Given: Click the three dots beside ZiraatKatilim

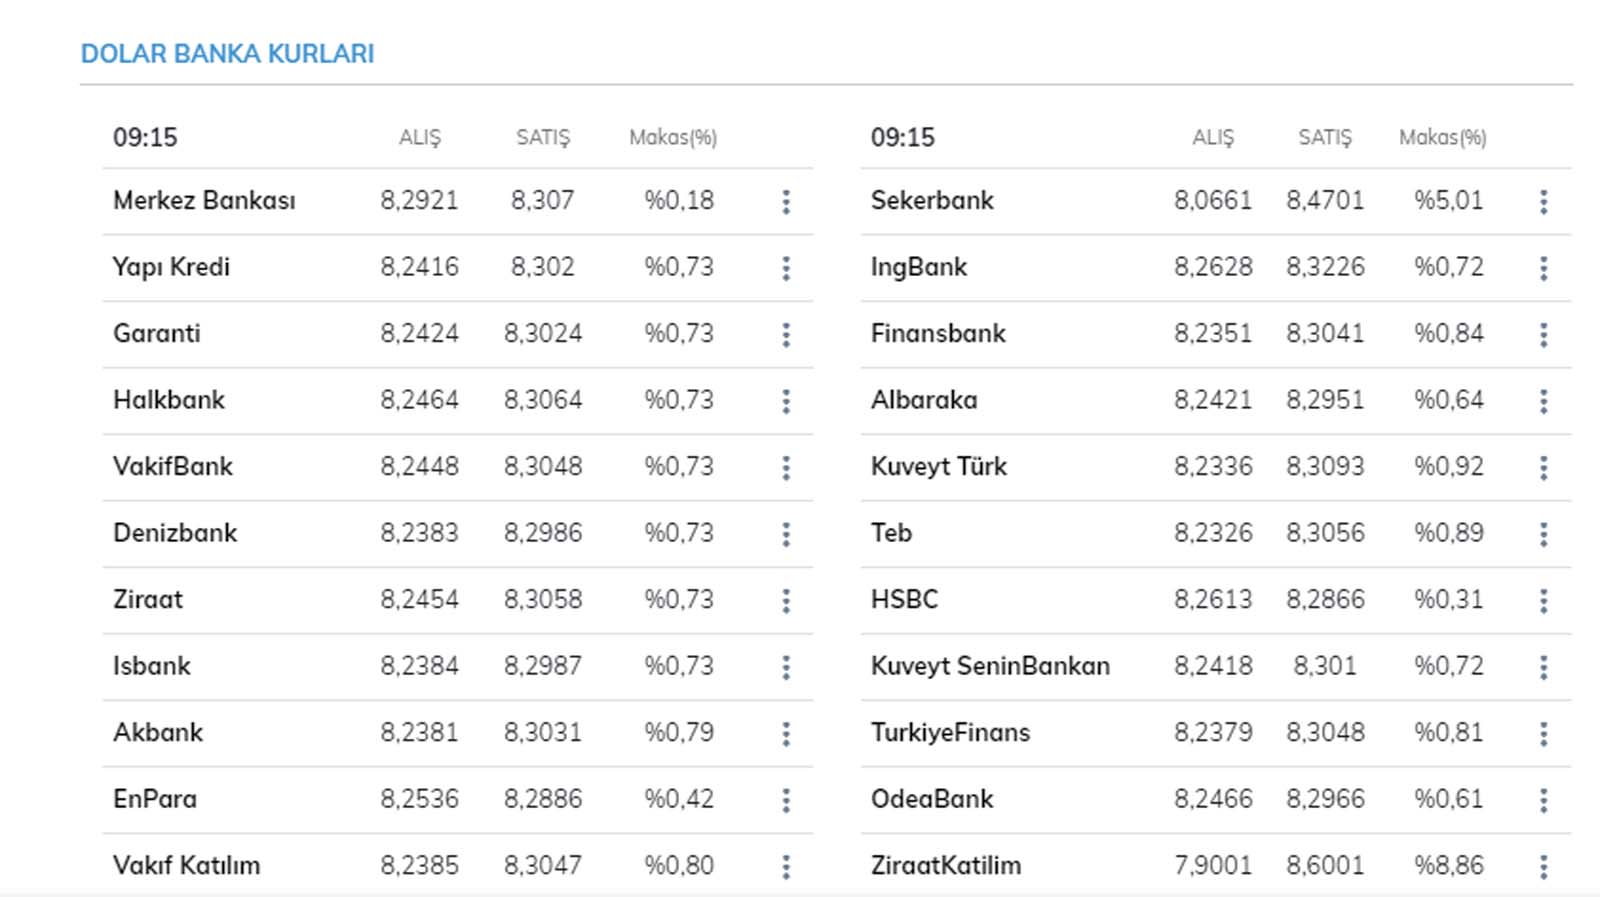Looking at the screenshot, I should [1544, 867].
